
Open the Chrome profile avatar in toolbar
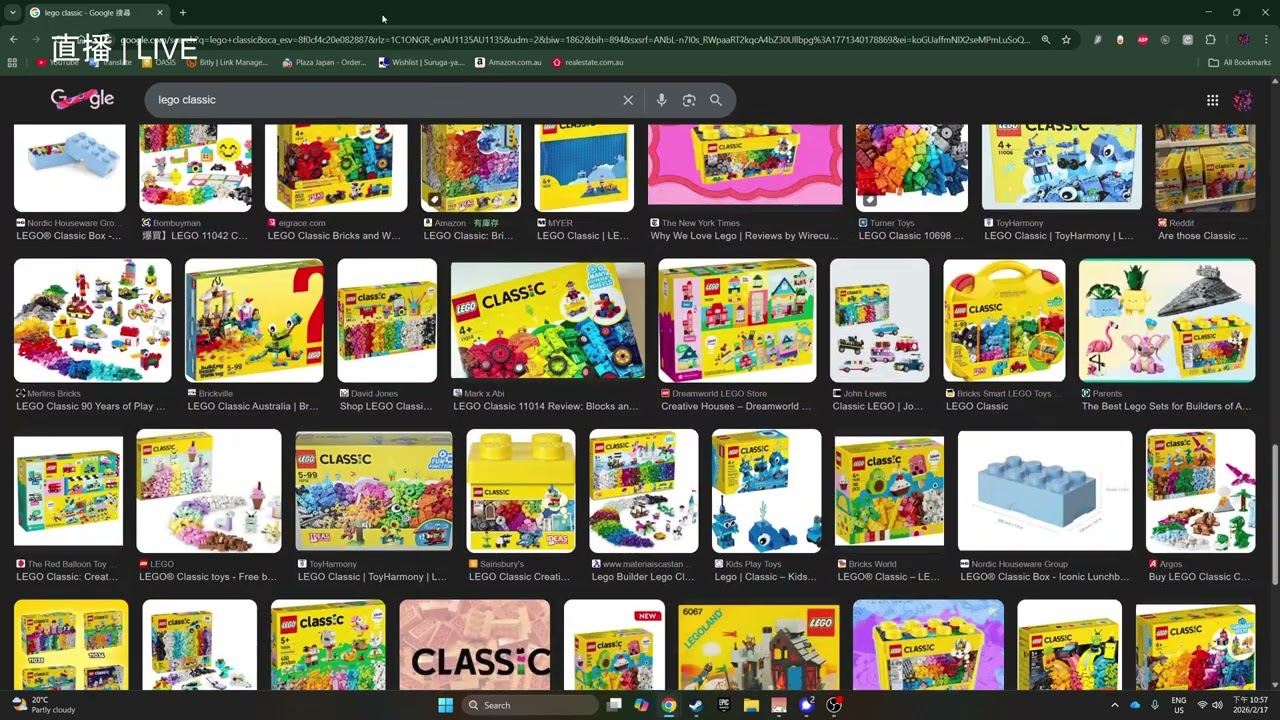(x=1243, y=40)
